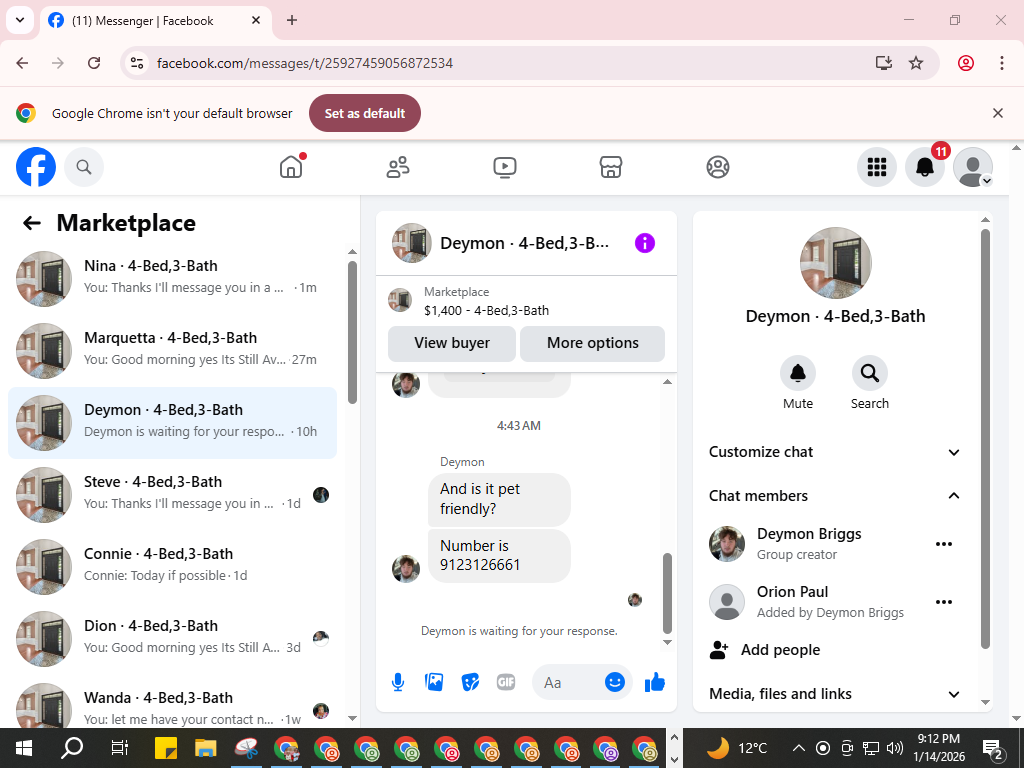Search within the conversation using Search icon
1024x768 pixels.
point(869,374)
